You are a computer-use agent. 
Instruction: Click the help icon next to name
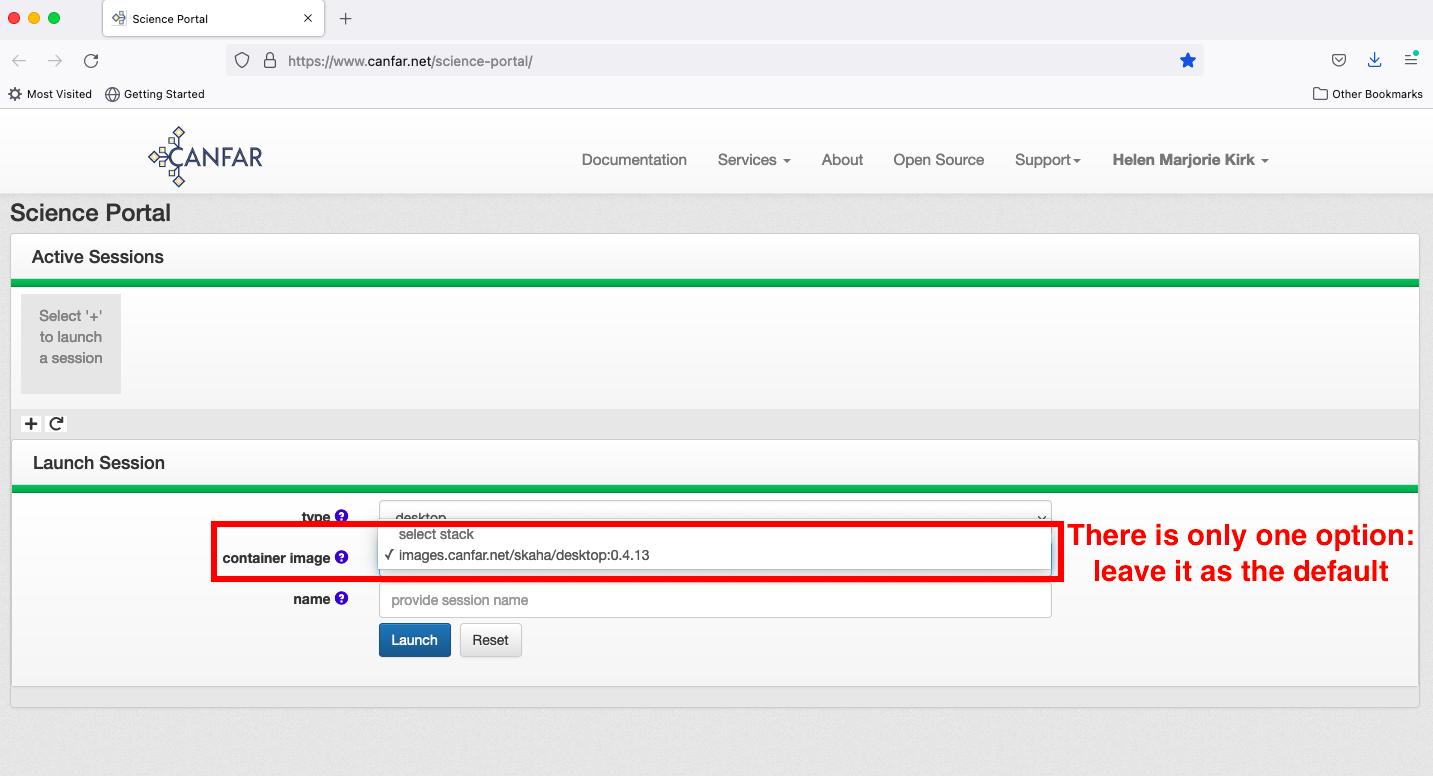341,598
